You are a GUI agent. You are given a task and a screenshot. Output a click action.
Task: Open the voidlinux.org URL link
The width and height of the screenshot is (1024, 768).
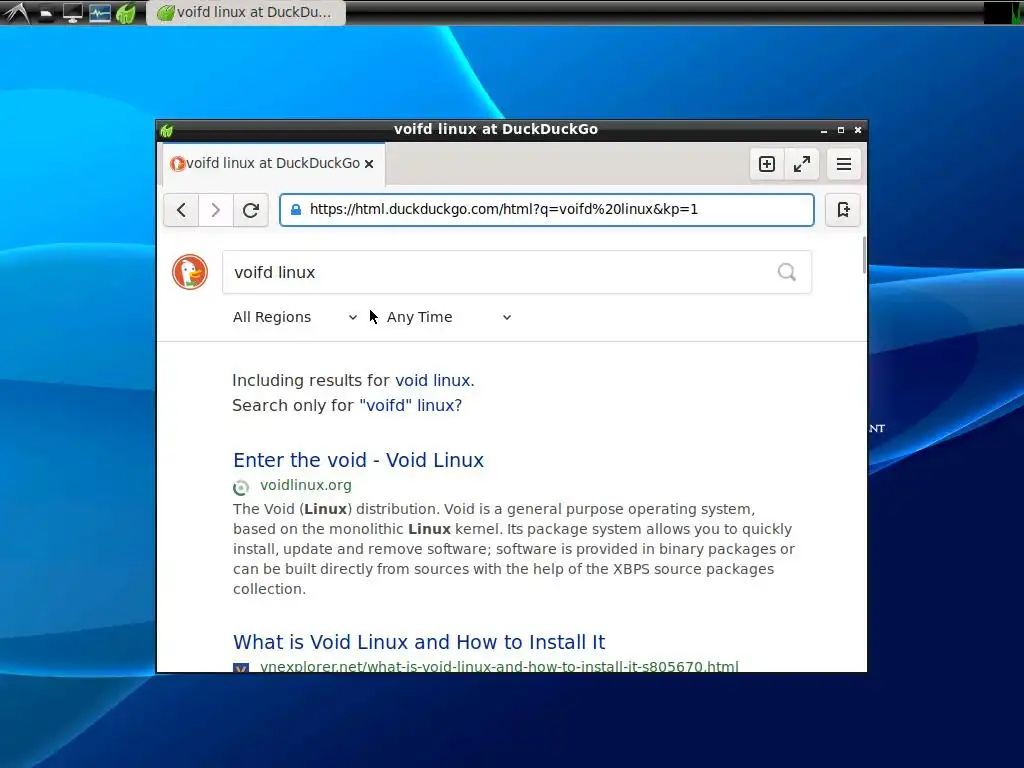(306, 485)
